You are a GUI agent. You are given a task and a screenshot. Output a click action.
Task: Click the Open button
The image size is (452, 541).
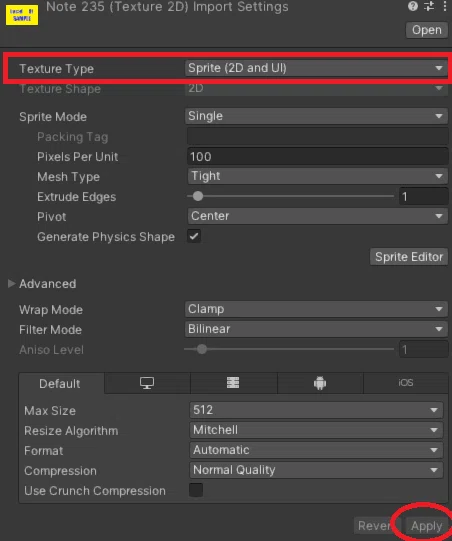426,30
